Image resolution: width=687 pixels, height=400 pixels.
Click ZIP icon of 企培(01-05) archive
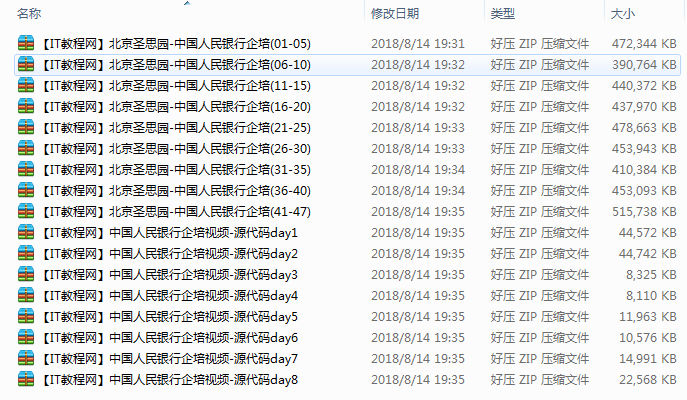tap(26, 43)
